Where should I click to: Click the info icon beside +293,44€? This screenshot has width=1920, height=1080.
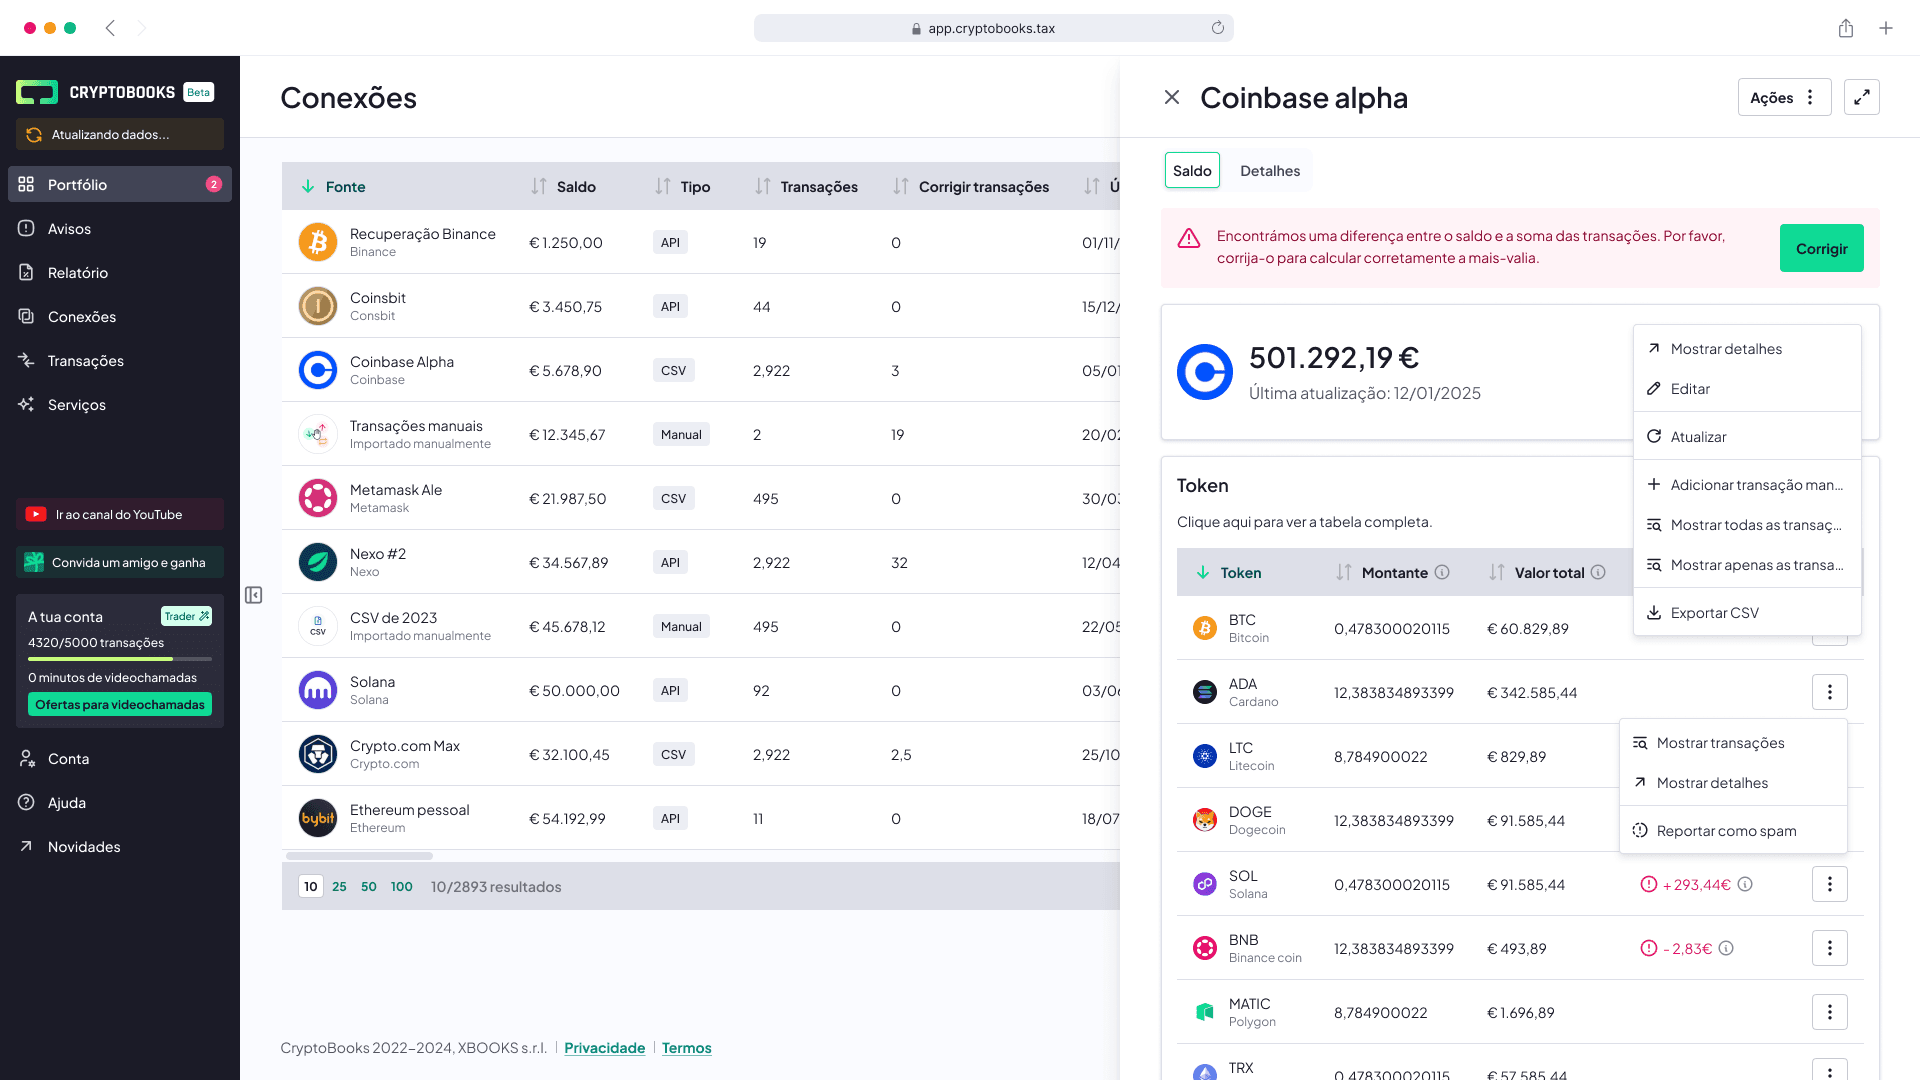click(1745, 884)
